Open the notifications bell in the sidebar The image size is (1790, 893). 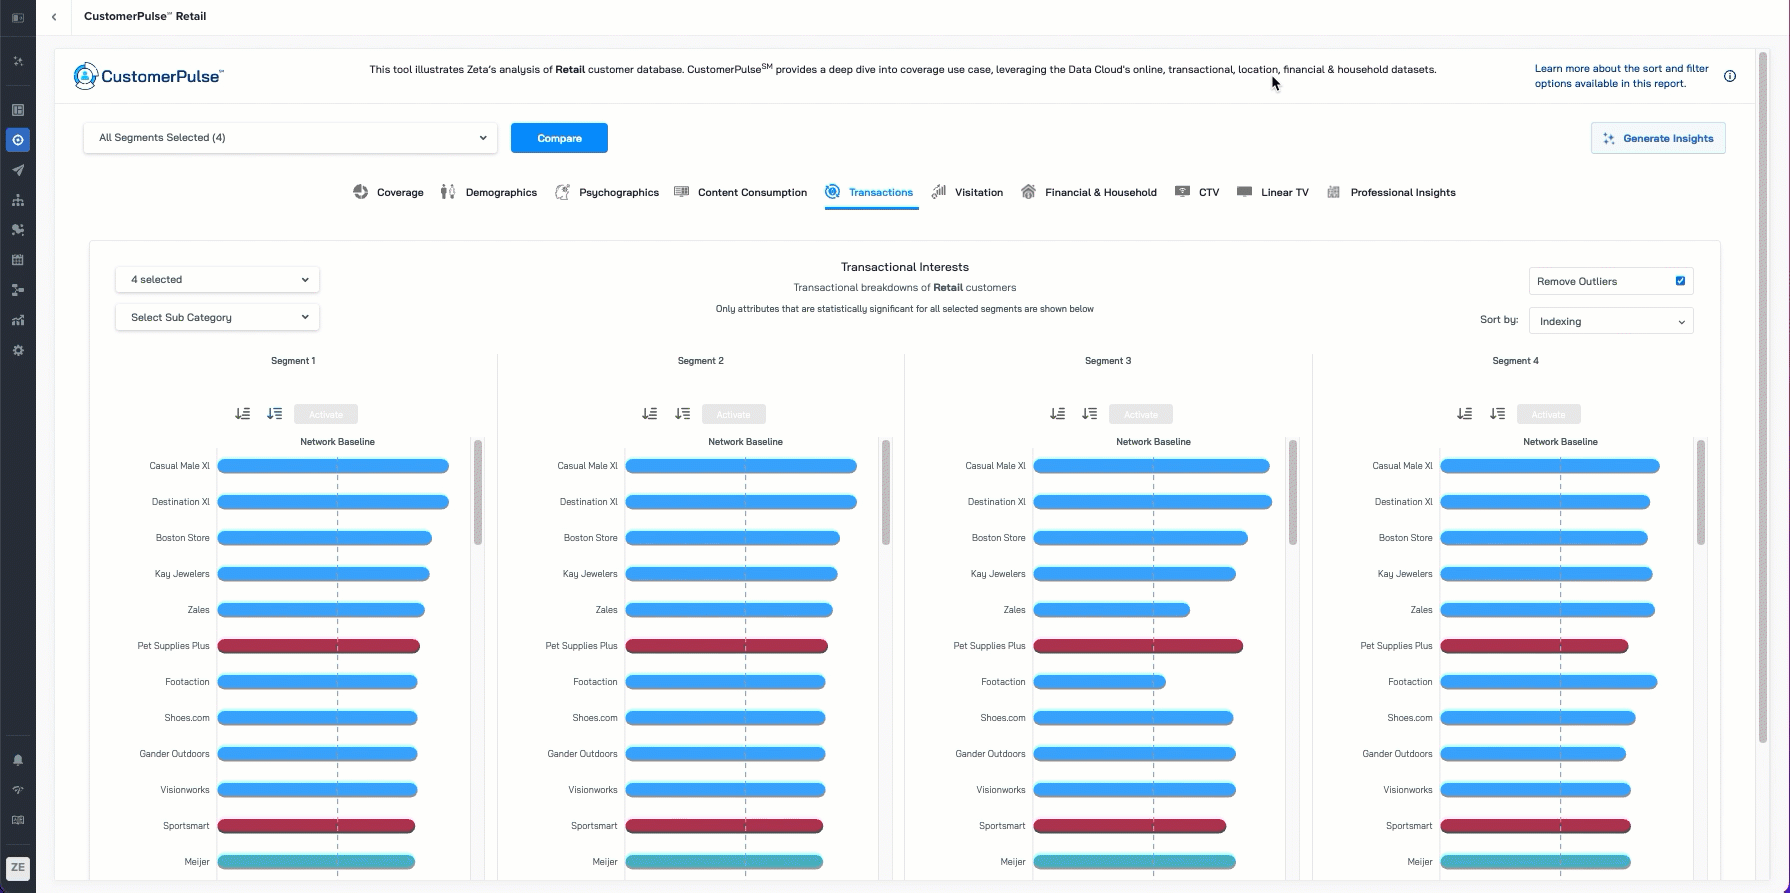18,760
